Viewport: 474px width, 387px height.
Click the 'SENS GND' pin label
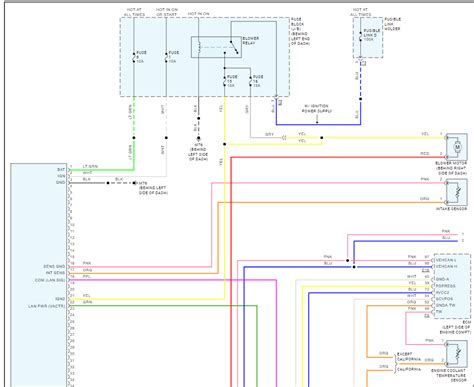point(54,267)
